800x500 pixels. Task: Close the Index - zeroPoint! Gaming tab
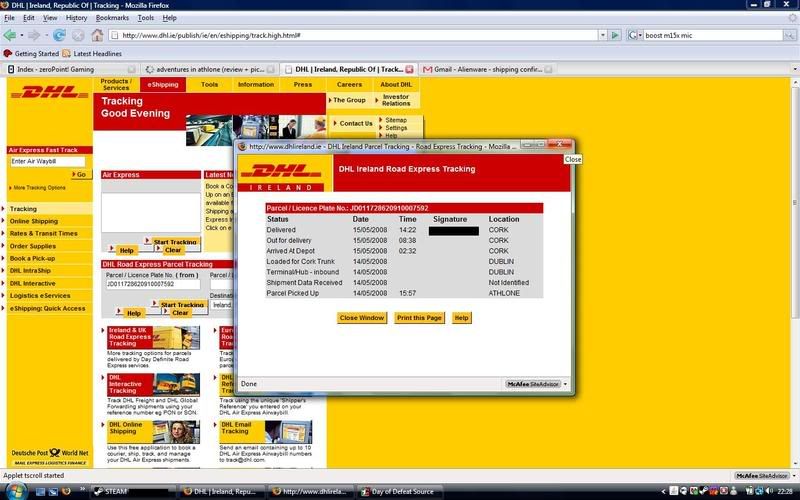[x=132, y=69]
